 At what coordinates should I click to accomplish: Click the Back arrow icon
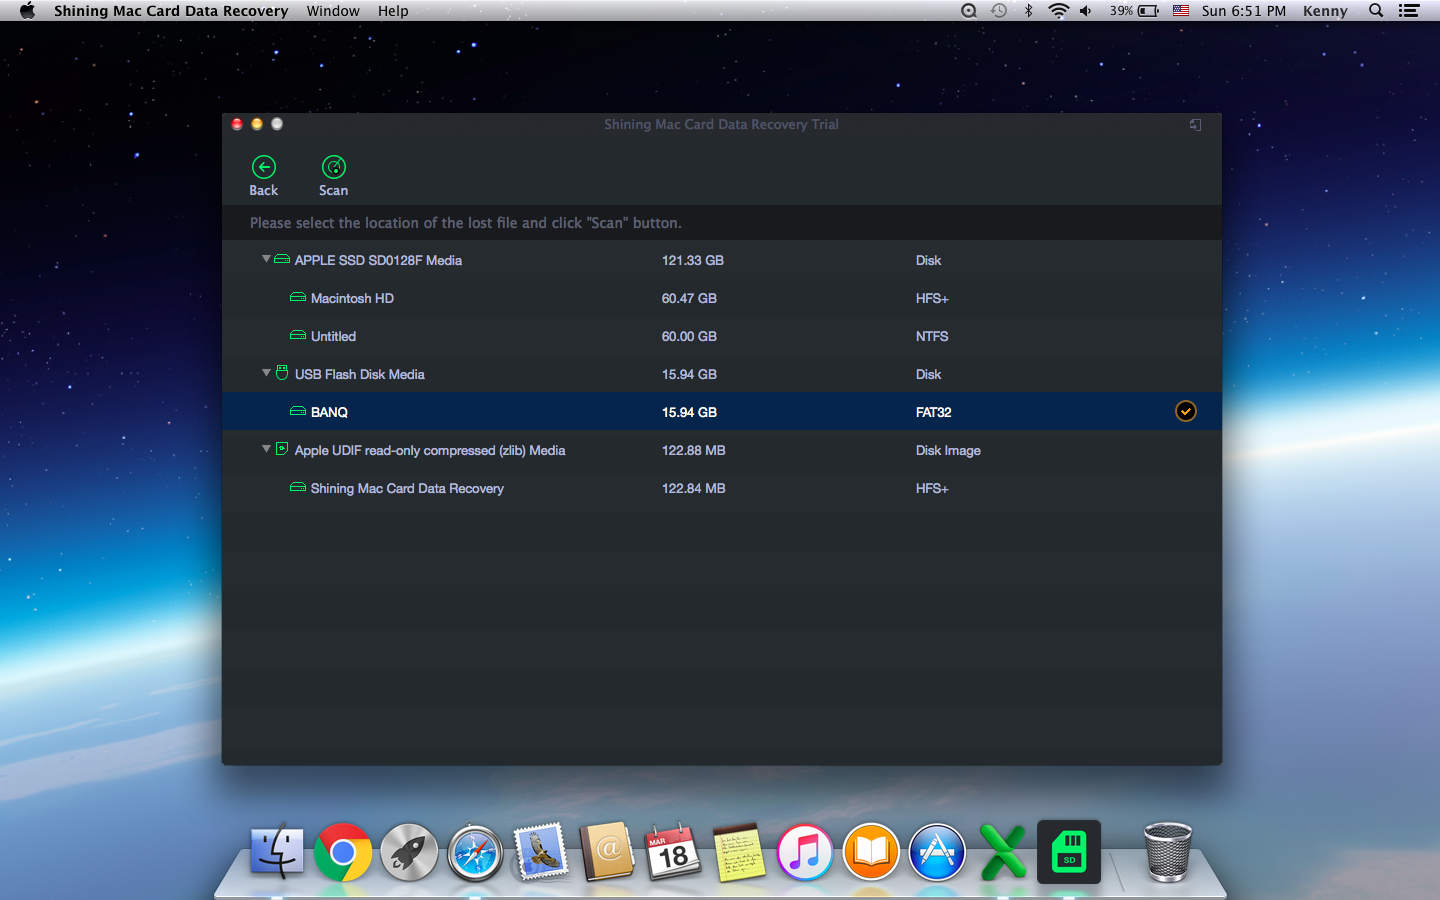pyautogui.click(x=264, y=167)
